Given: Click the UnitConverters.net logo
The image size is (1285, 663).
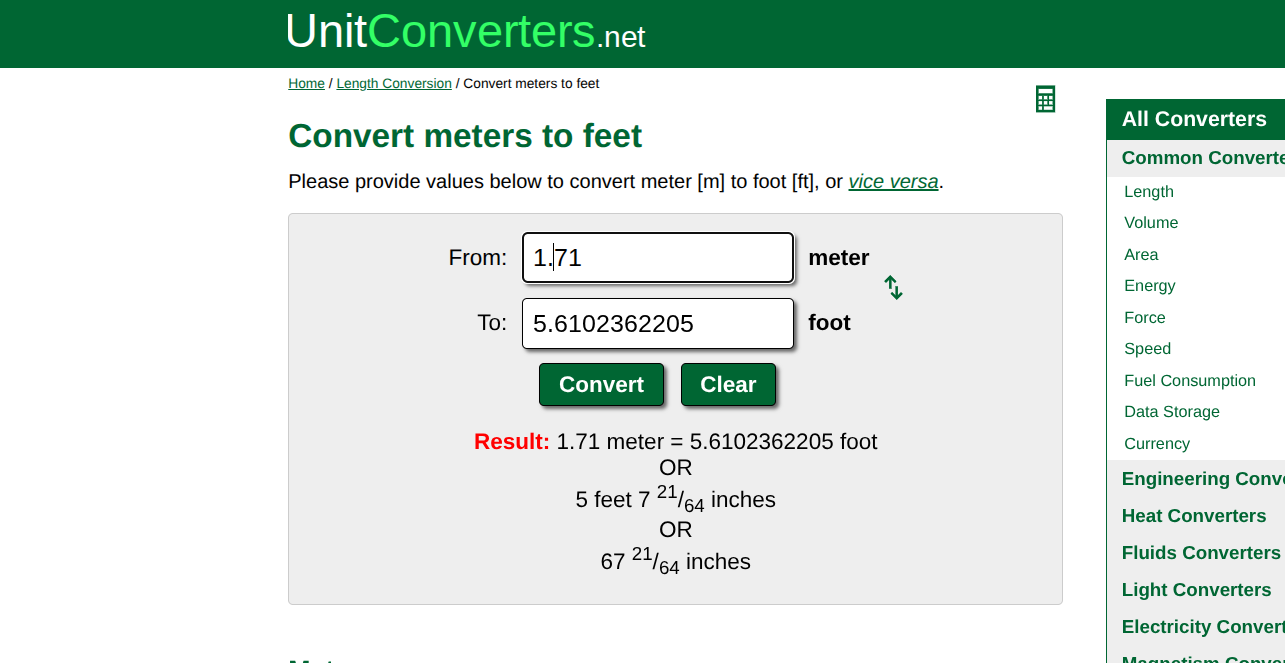Looking at the screenshot, I should click(465, 33).
